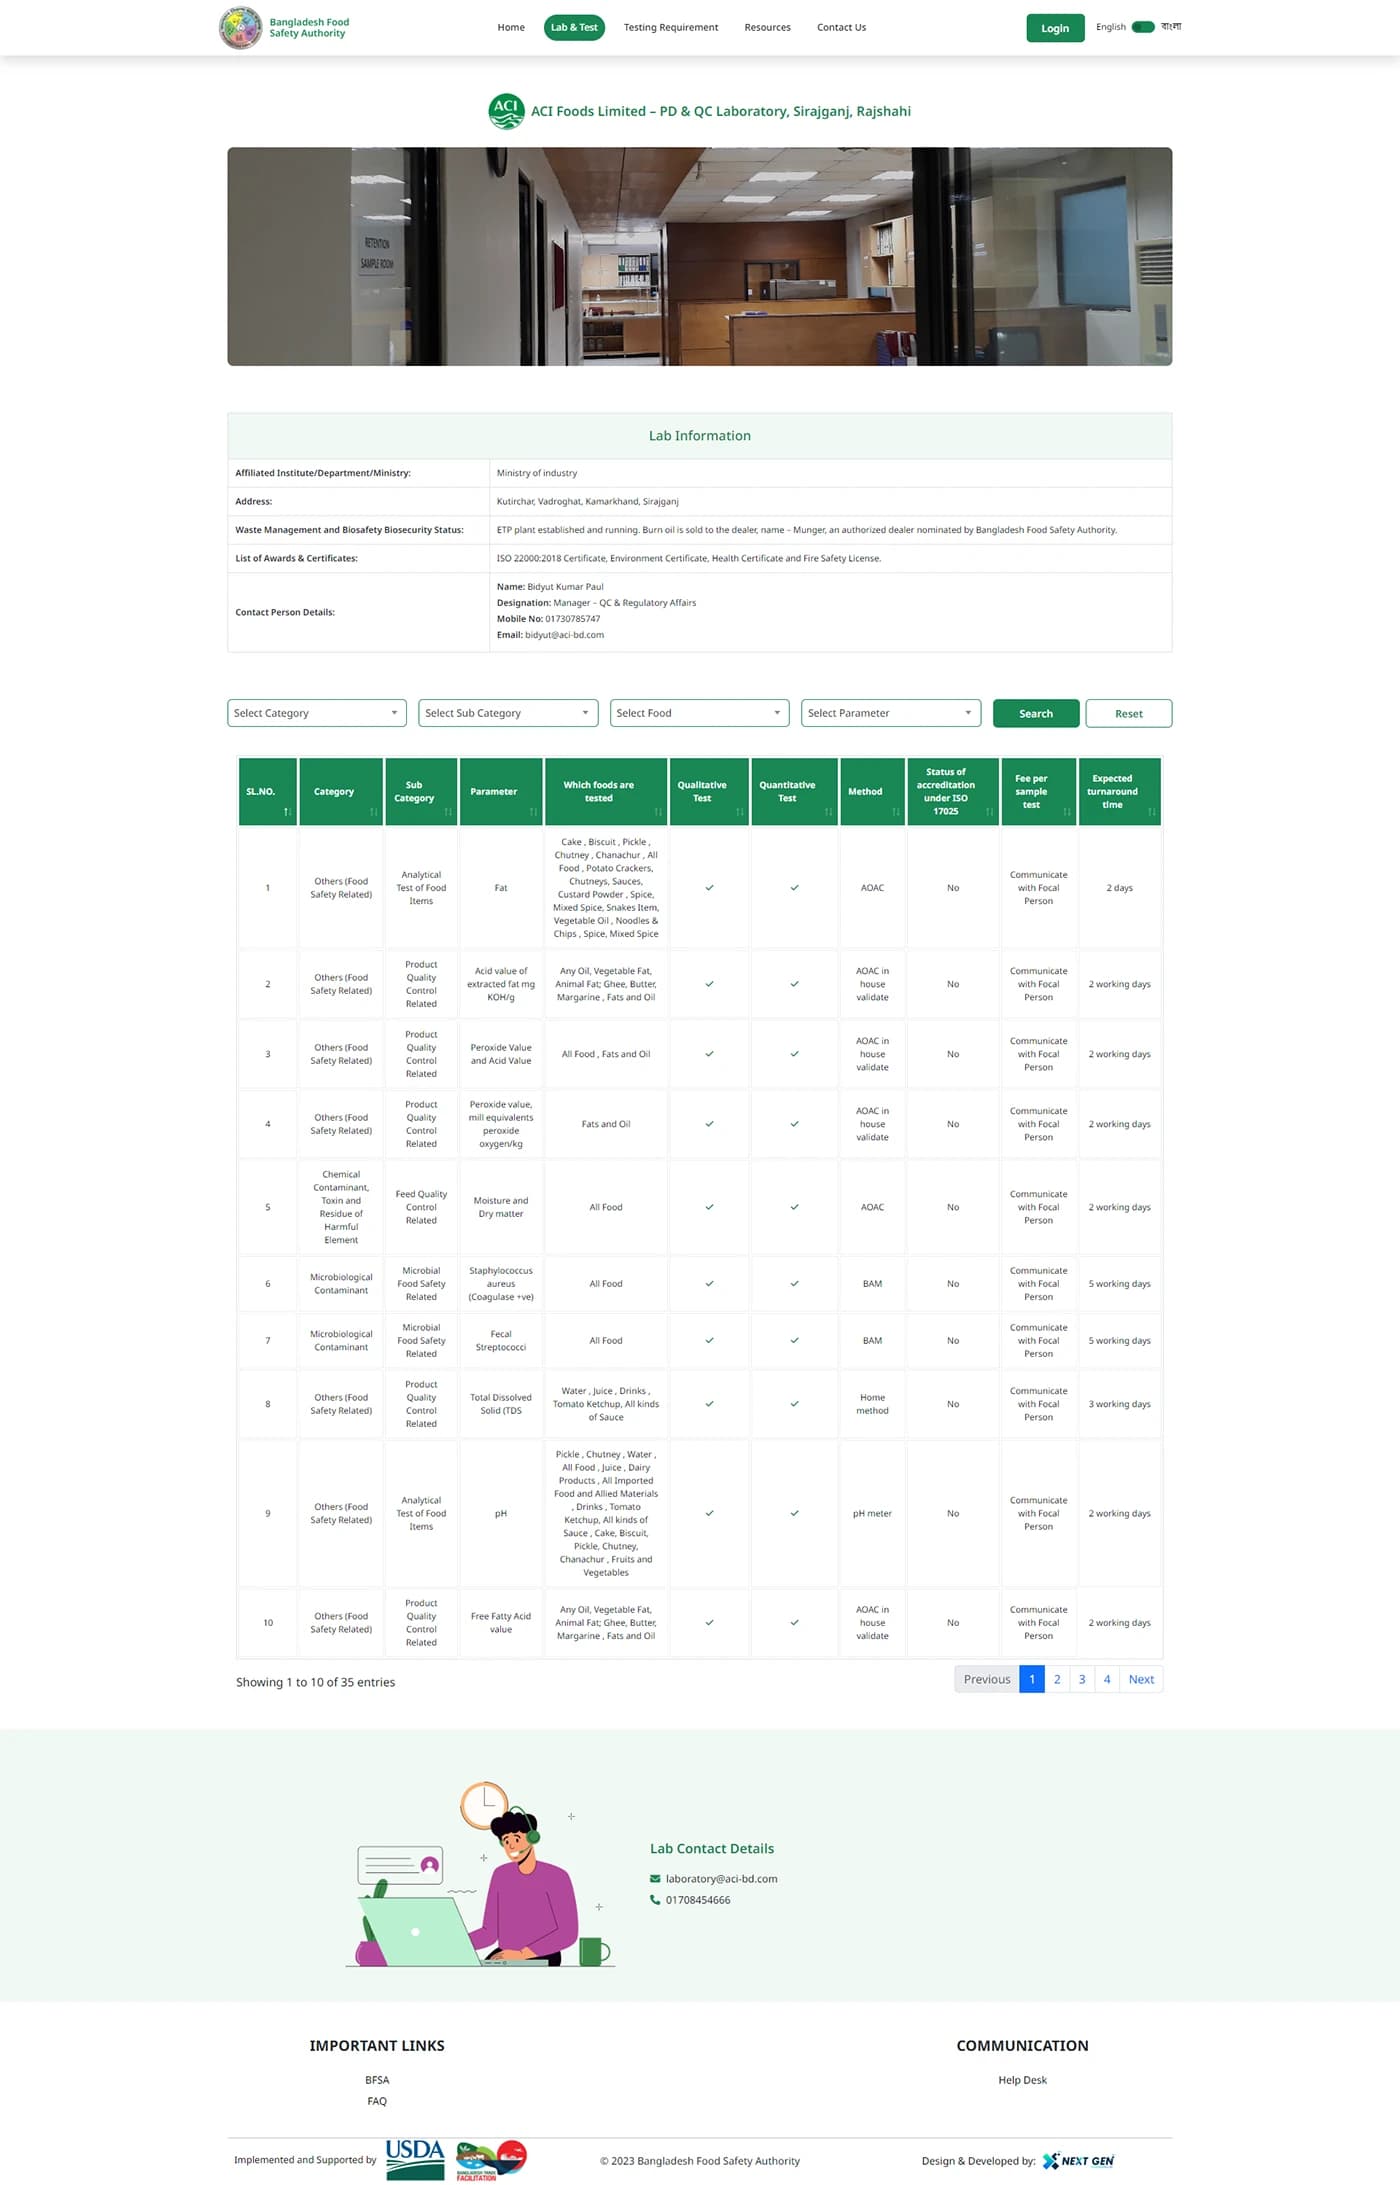Click the "Showing 1 to 10 of 35 entries" text
Screen dimensions: 1400x2185
point(315,1681)
